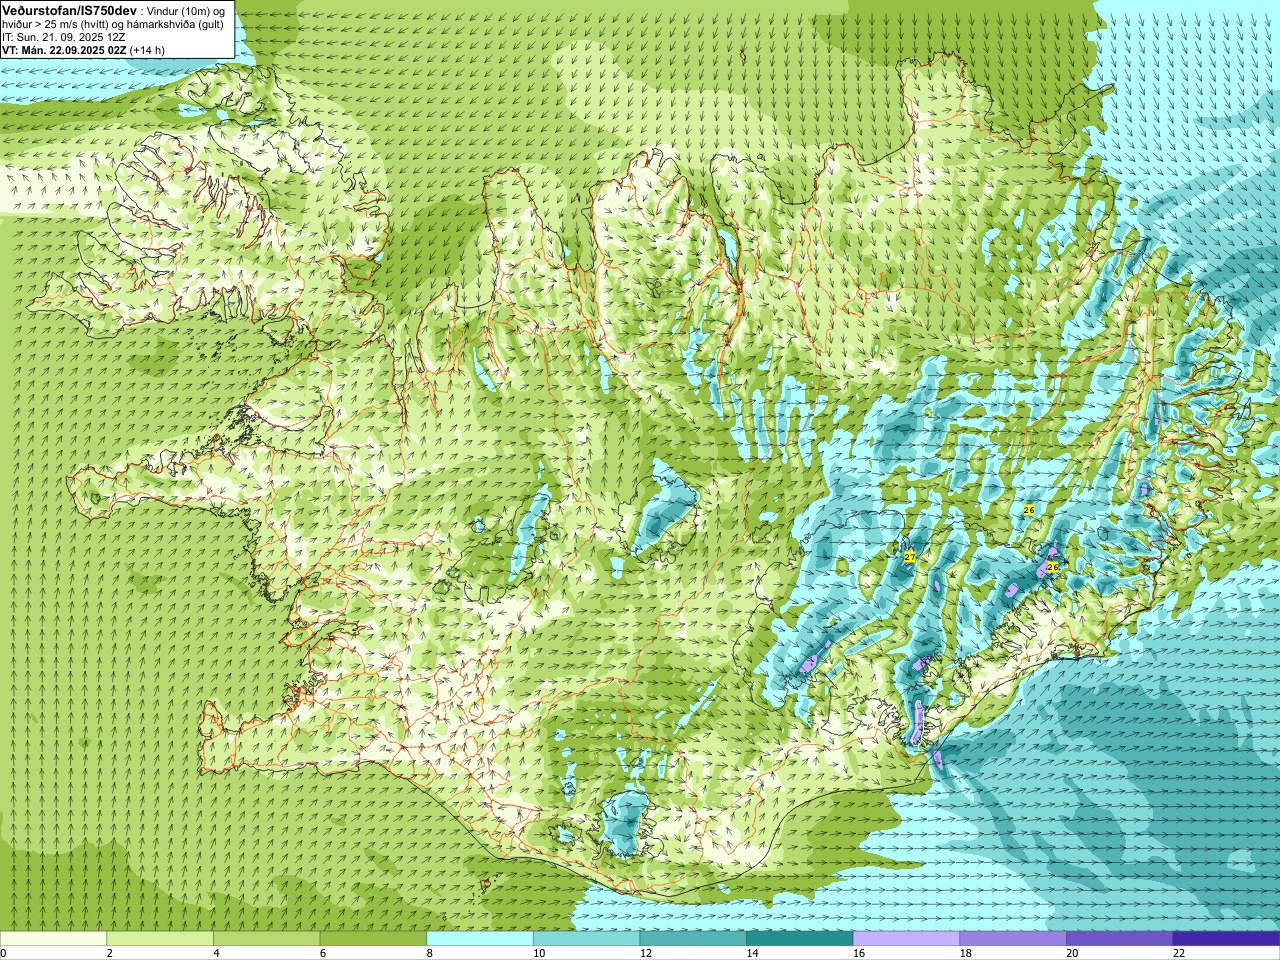1280x960 pixels.
Task: Click the 'hviður > 25 m/s (hvítt)' line
Action: coord(56,23)
